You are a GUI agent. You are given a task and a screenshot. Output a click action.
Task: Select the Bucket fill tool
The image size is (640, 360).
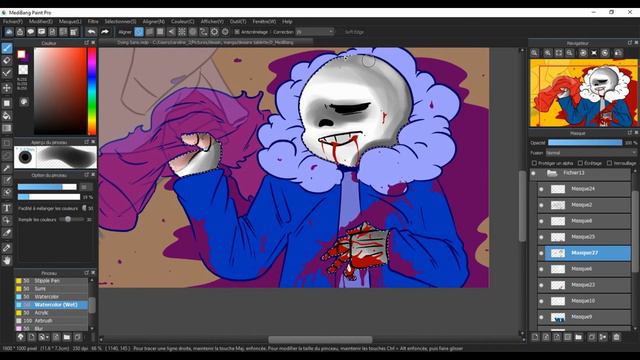(x=7, y=116)
